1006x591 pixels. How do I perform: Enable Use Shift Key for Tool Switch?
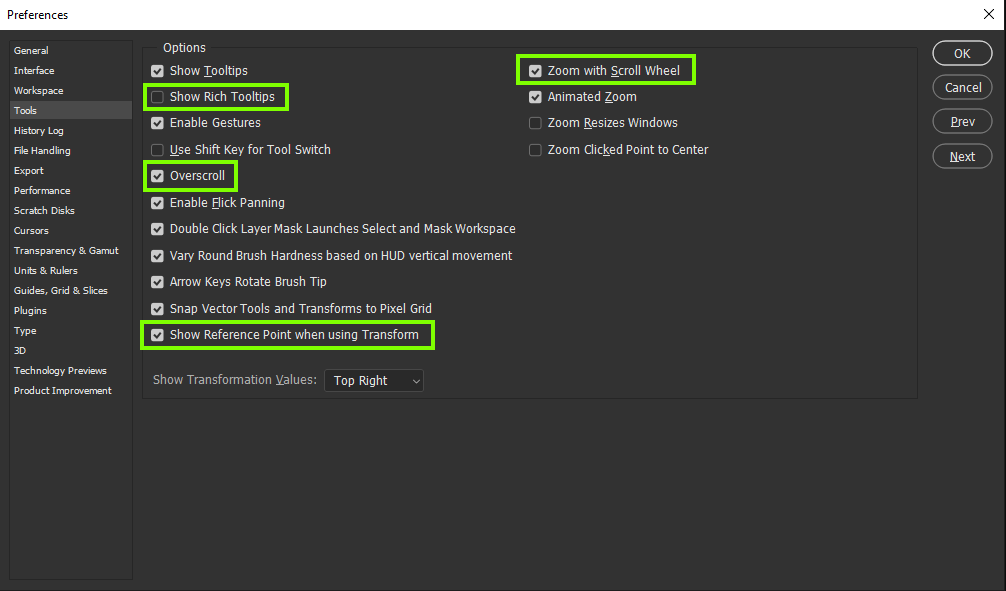pos(157,149)
